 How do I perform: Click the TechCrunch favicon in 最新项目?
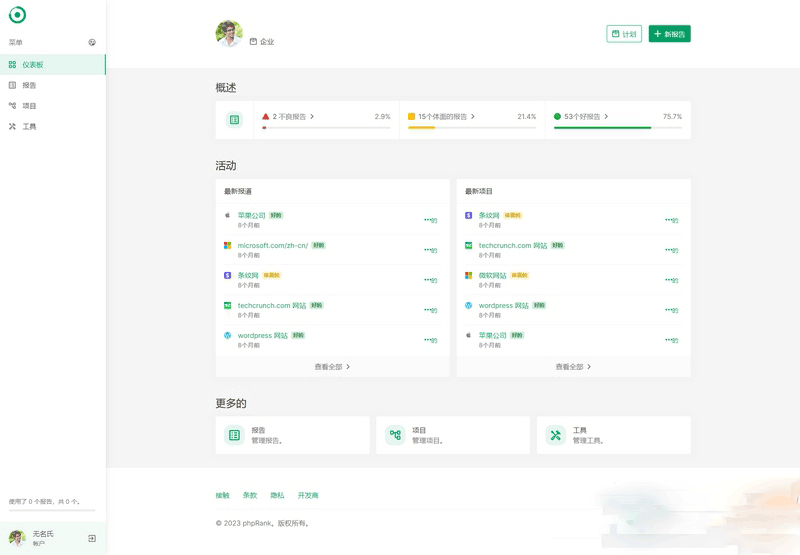coord(468,245)
